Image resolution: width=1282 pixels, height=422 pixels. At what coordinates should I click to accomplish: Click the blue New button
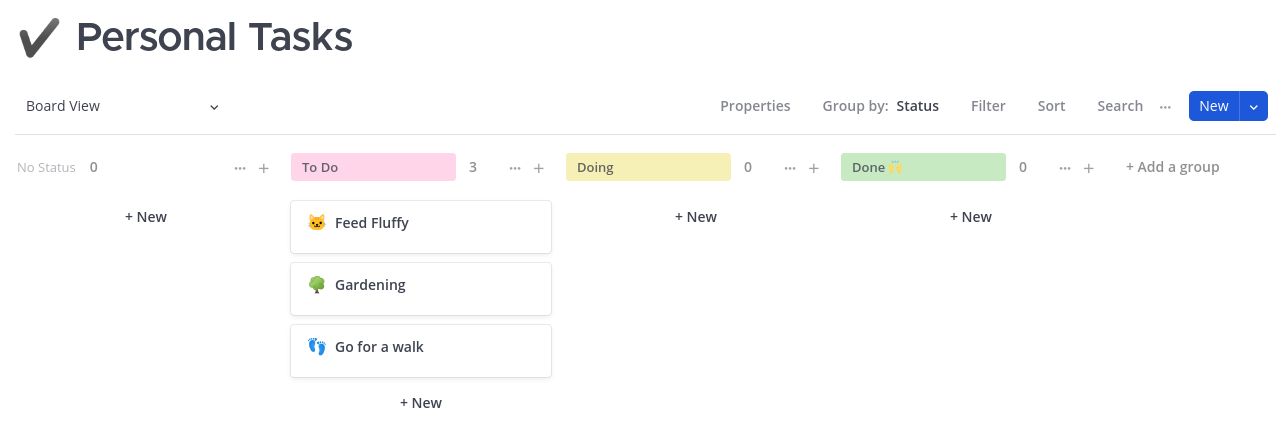(x=1214, y=106)
